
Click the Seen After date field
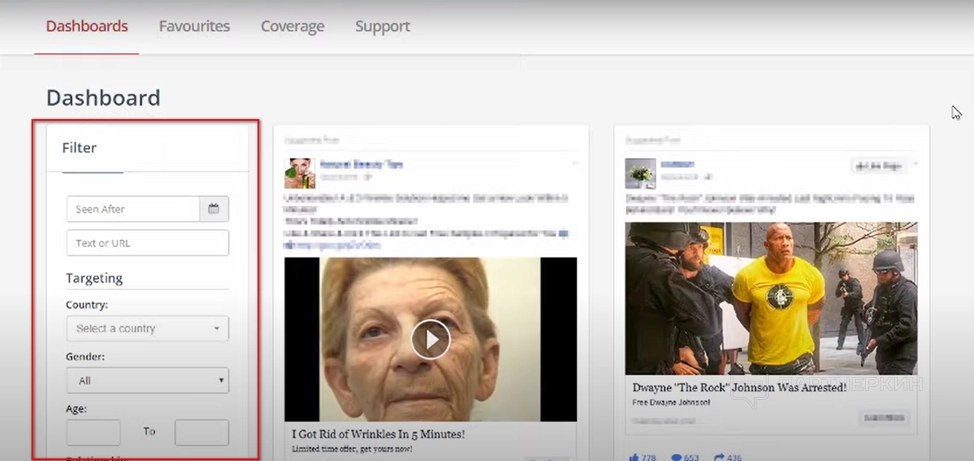point(133,209)
